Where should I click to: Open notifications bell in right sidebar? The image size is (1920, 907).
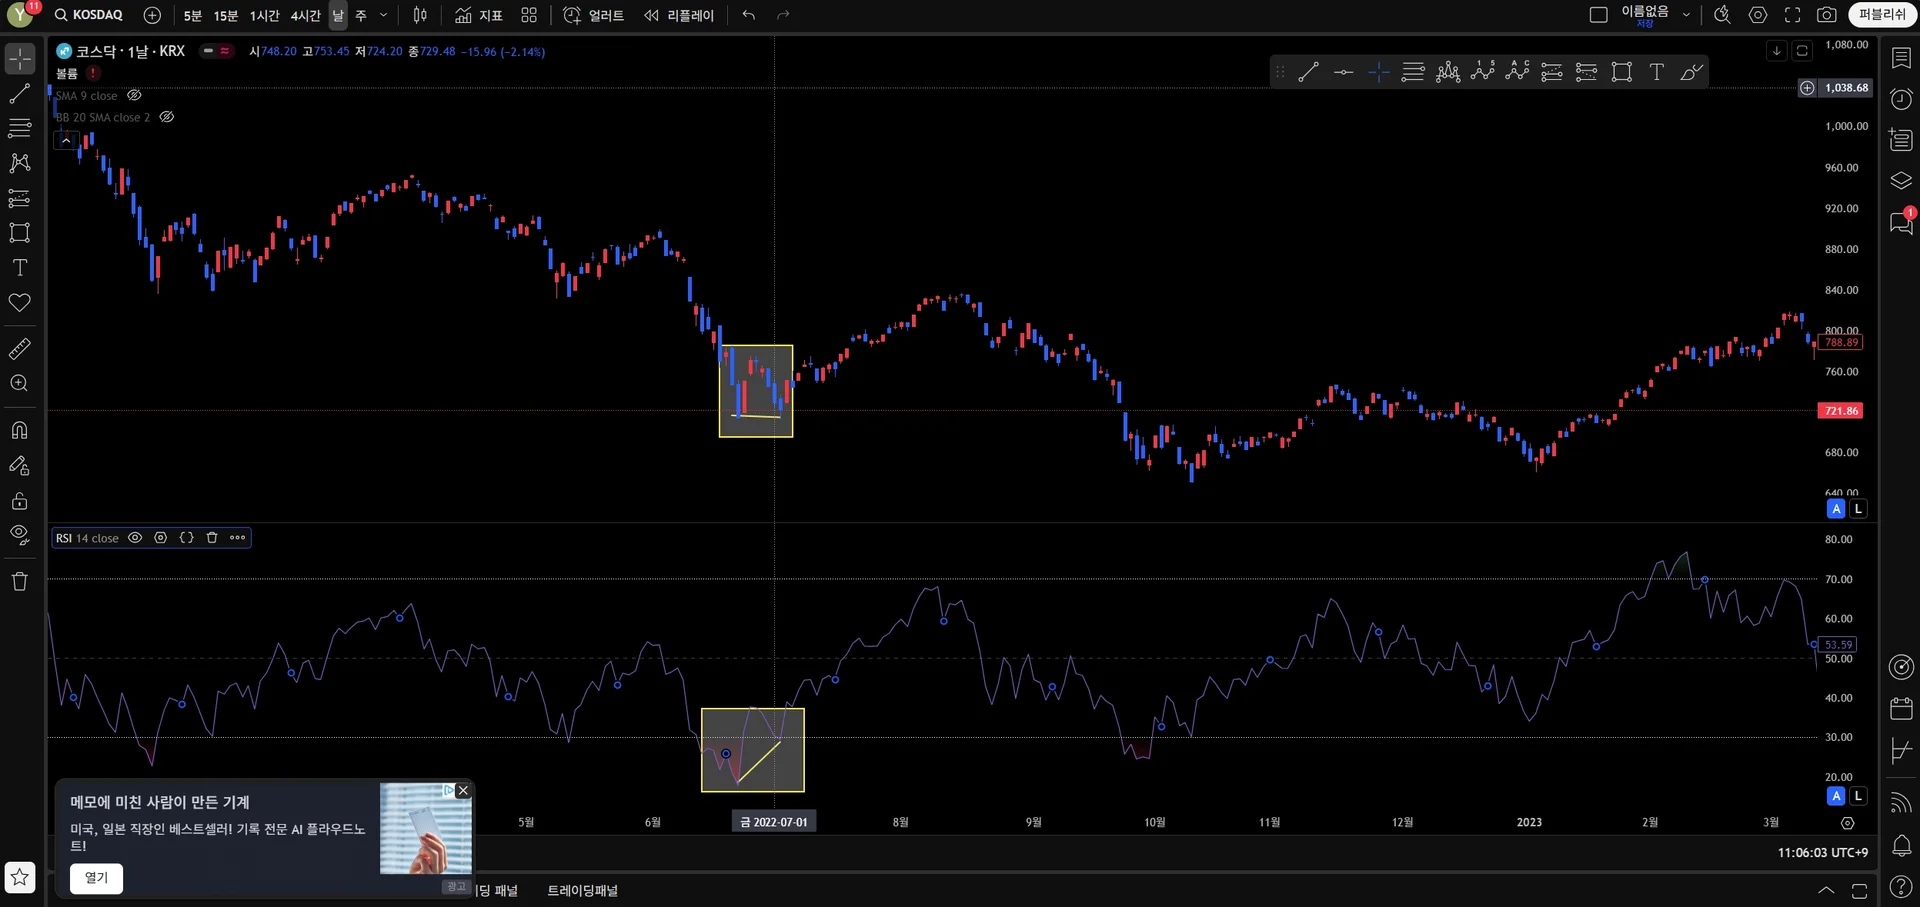(1901, 846)
